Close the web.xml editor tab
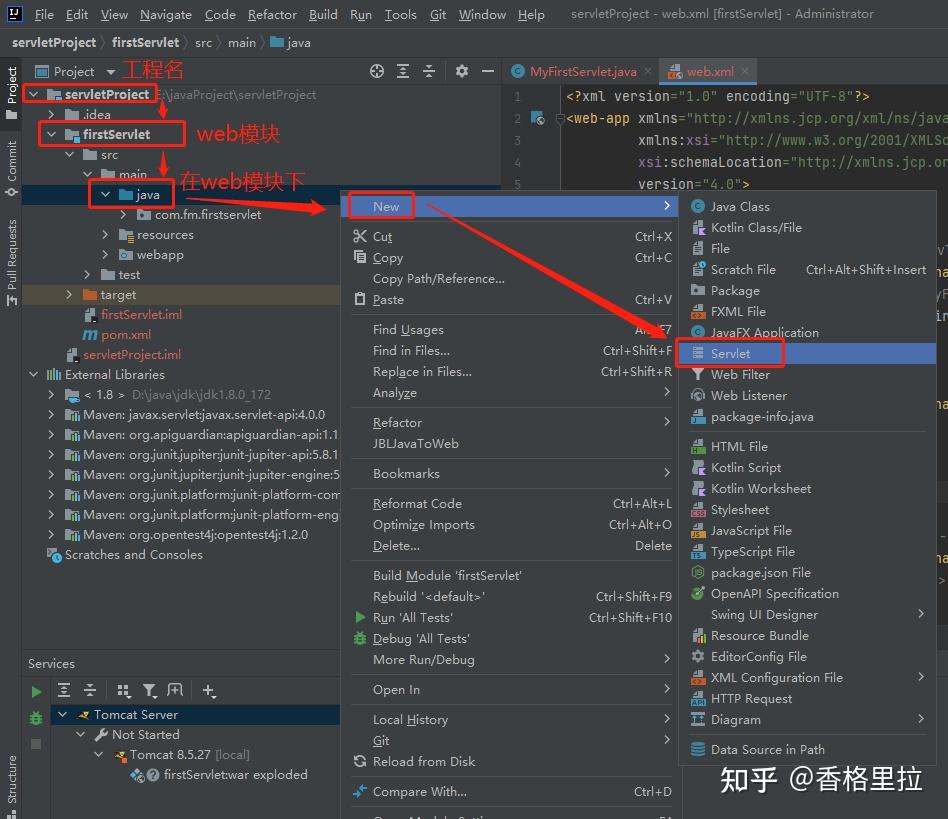Screen dimensions: 948x819 pyautogui.click(x=745, y=71)
